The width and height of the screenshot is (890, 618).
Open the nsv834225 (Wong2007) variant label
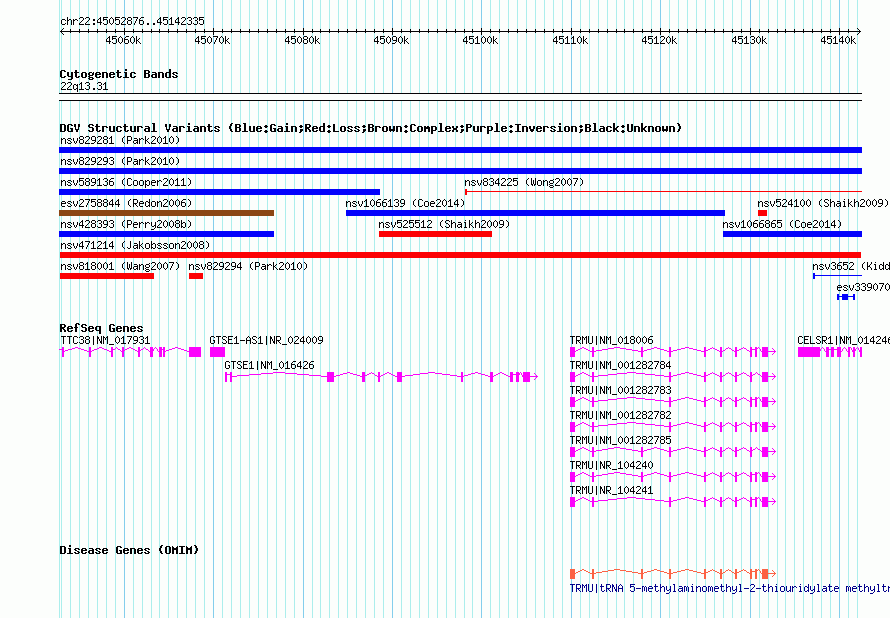[524, 182]
